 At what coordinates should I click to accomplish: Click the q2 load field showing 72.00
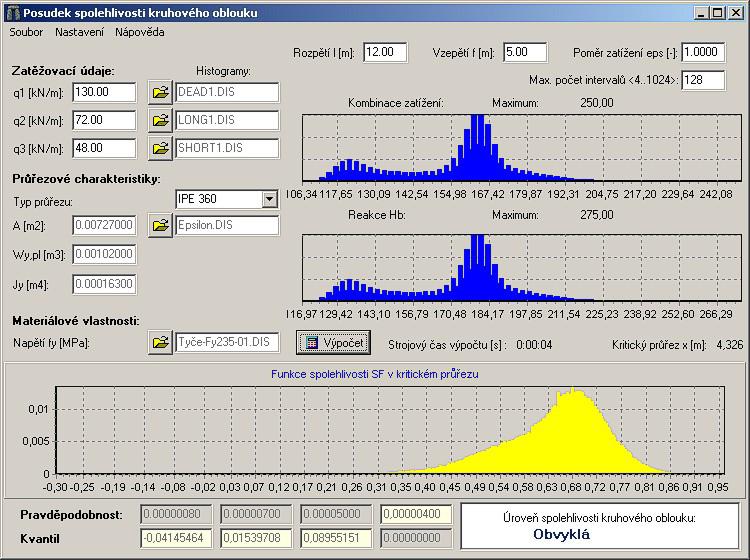tap(104, 120)
